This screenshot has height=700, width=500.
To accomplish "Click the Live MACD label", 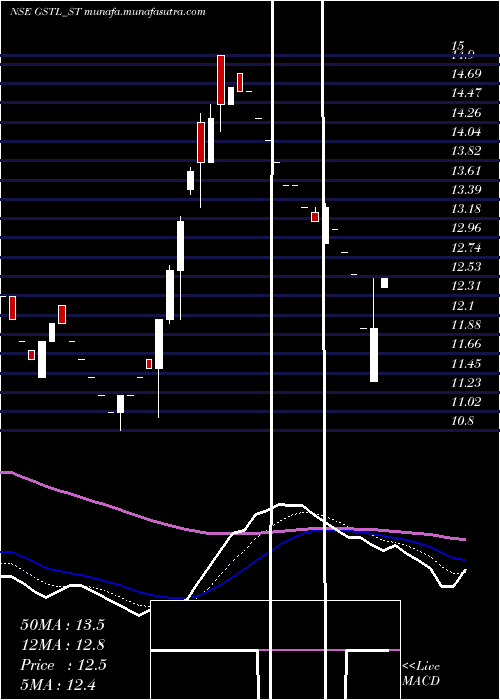I will 421,674.
